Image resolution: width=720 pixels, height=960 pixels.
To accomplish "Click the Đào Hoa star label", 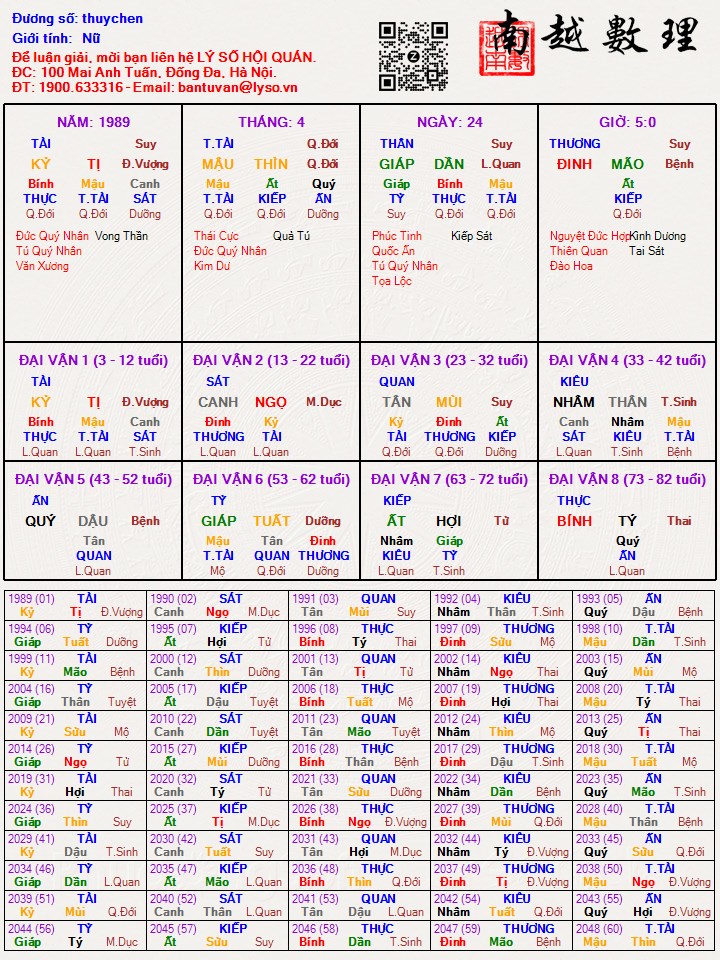I will pos(571,266).
